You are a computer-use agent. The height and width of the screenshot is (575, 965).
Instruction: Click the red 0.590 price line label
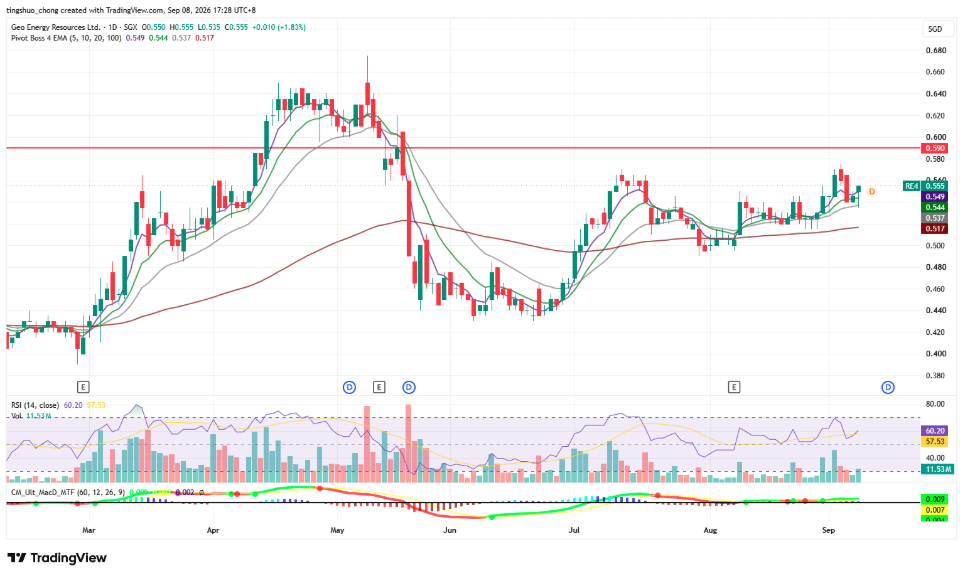(x=934, y=148)
